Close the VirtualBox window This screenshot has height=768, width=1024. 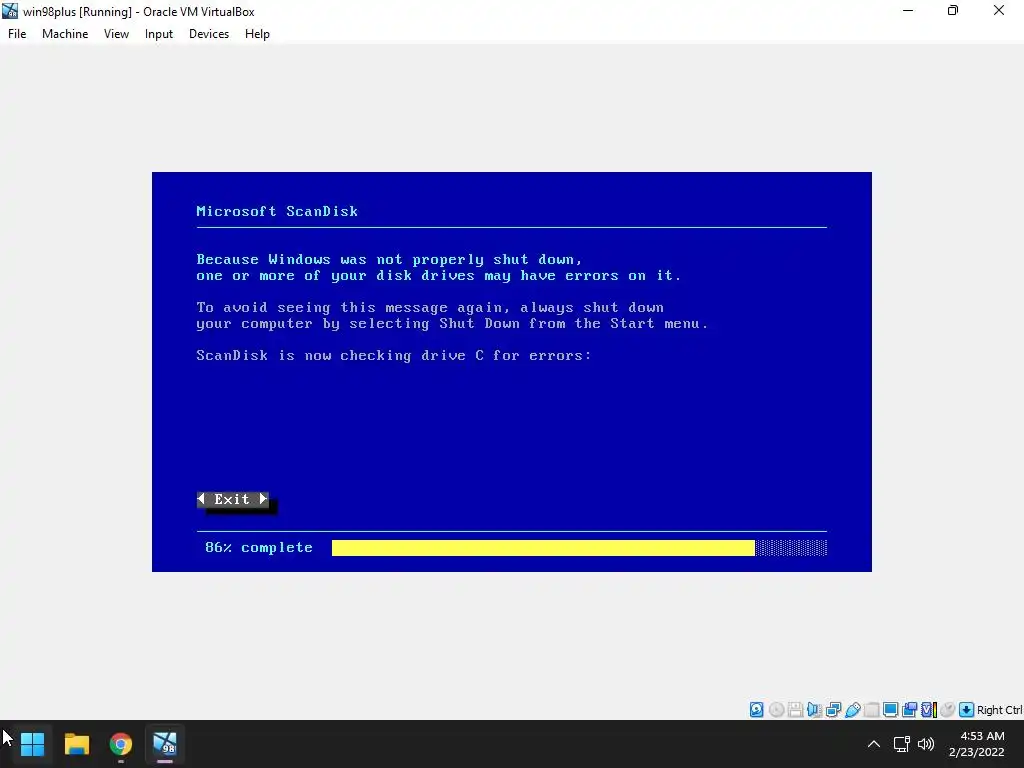pos(999,11)
